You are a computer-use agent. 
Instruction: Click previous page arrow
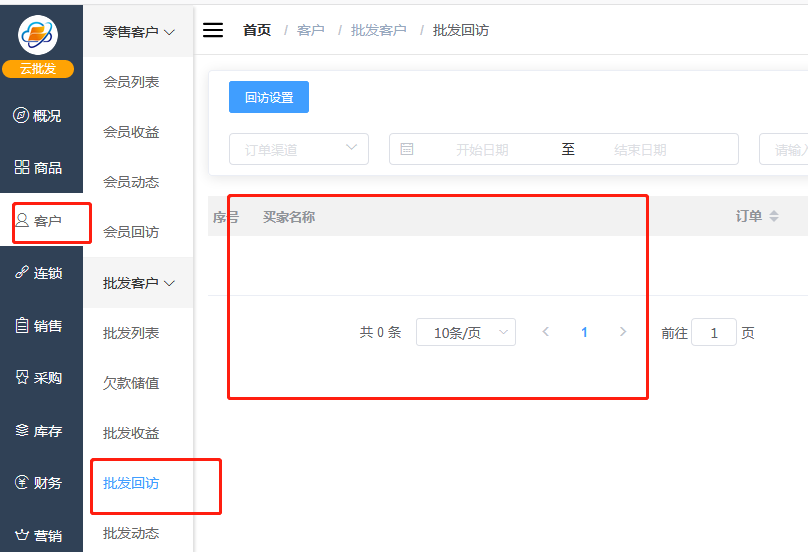[x=545, y=332]
